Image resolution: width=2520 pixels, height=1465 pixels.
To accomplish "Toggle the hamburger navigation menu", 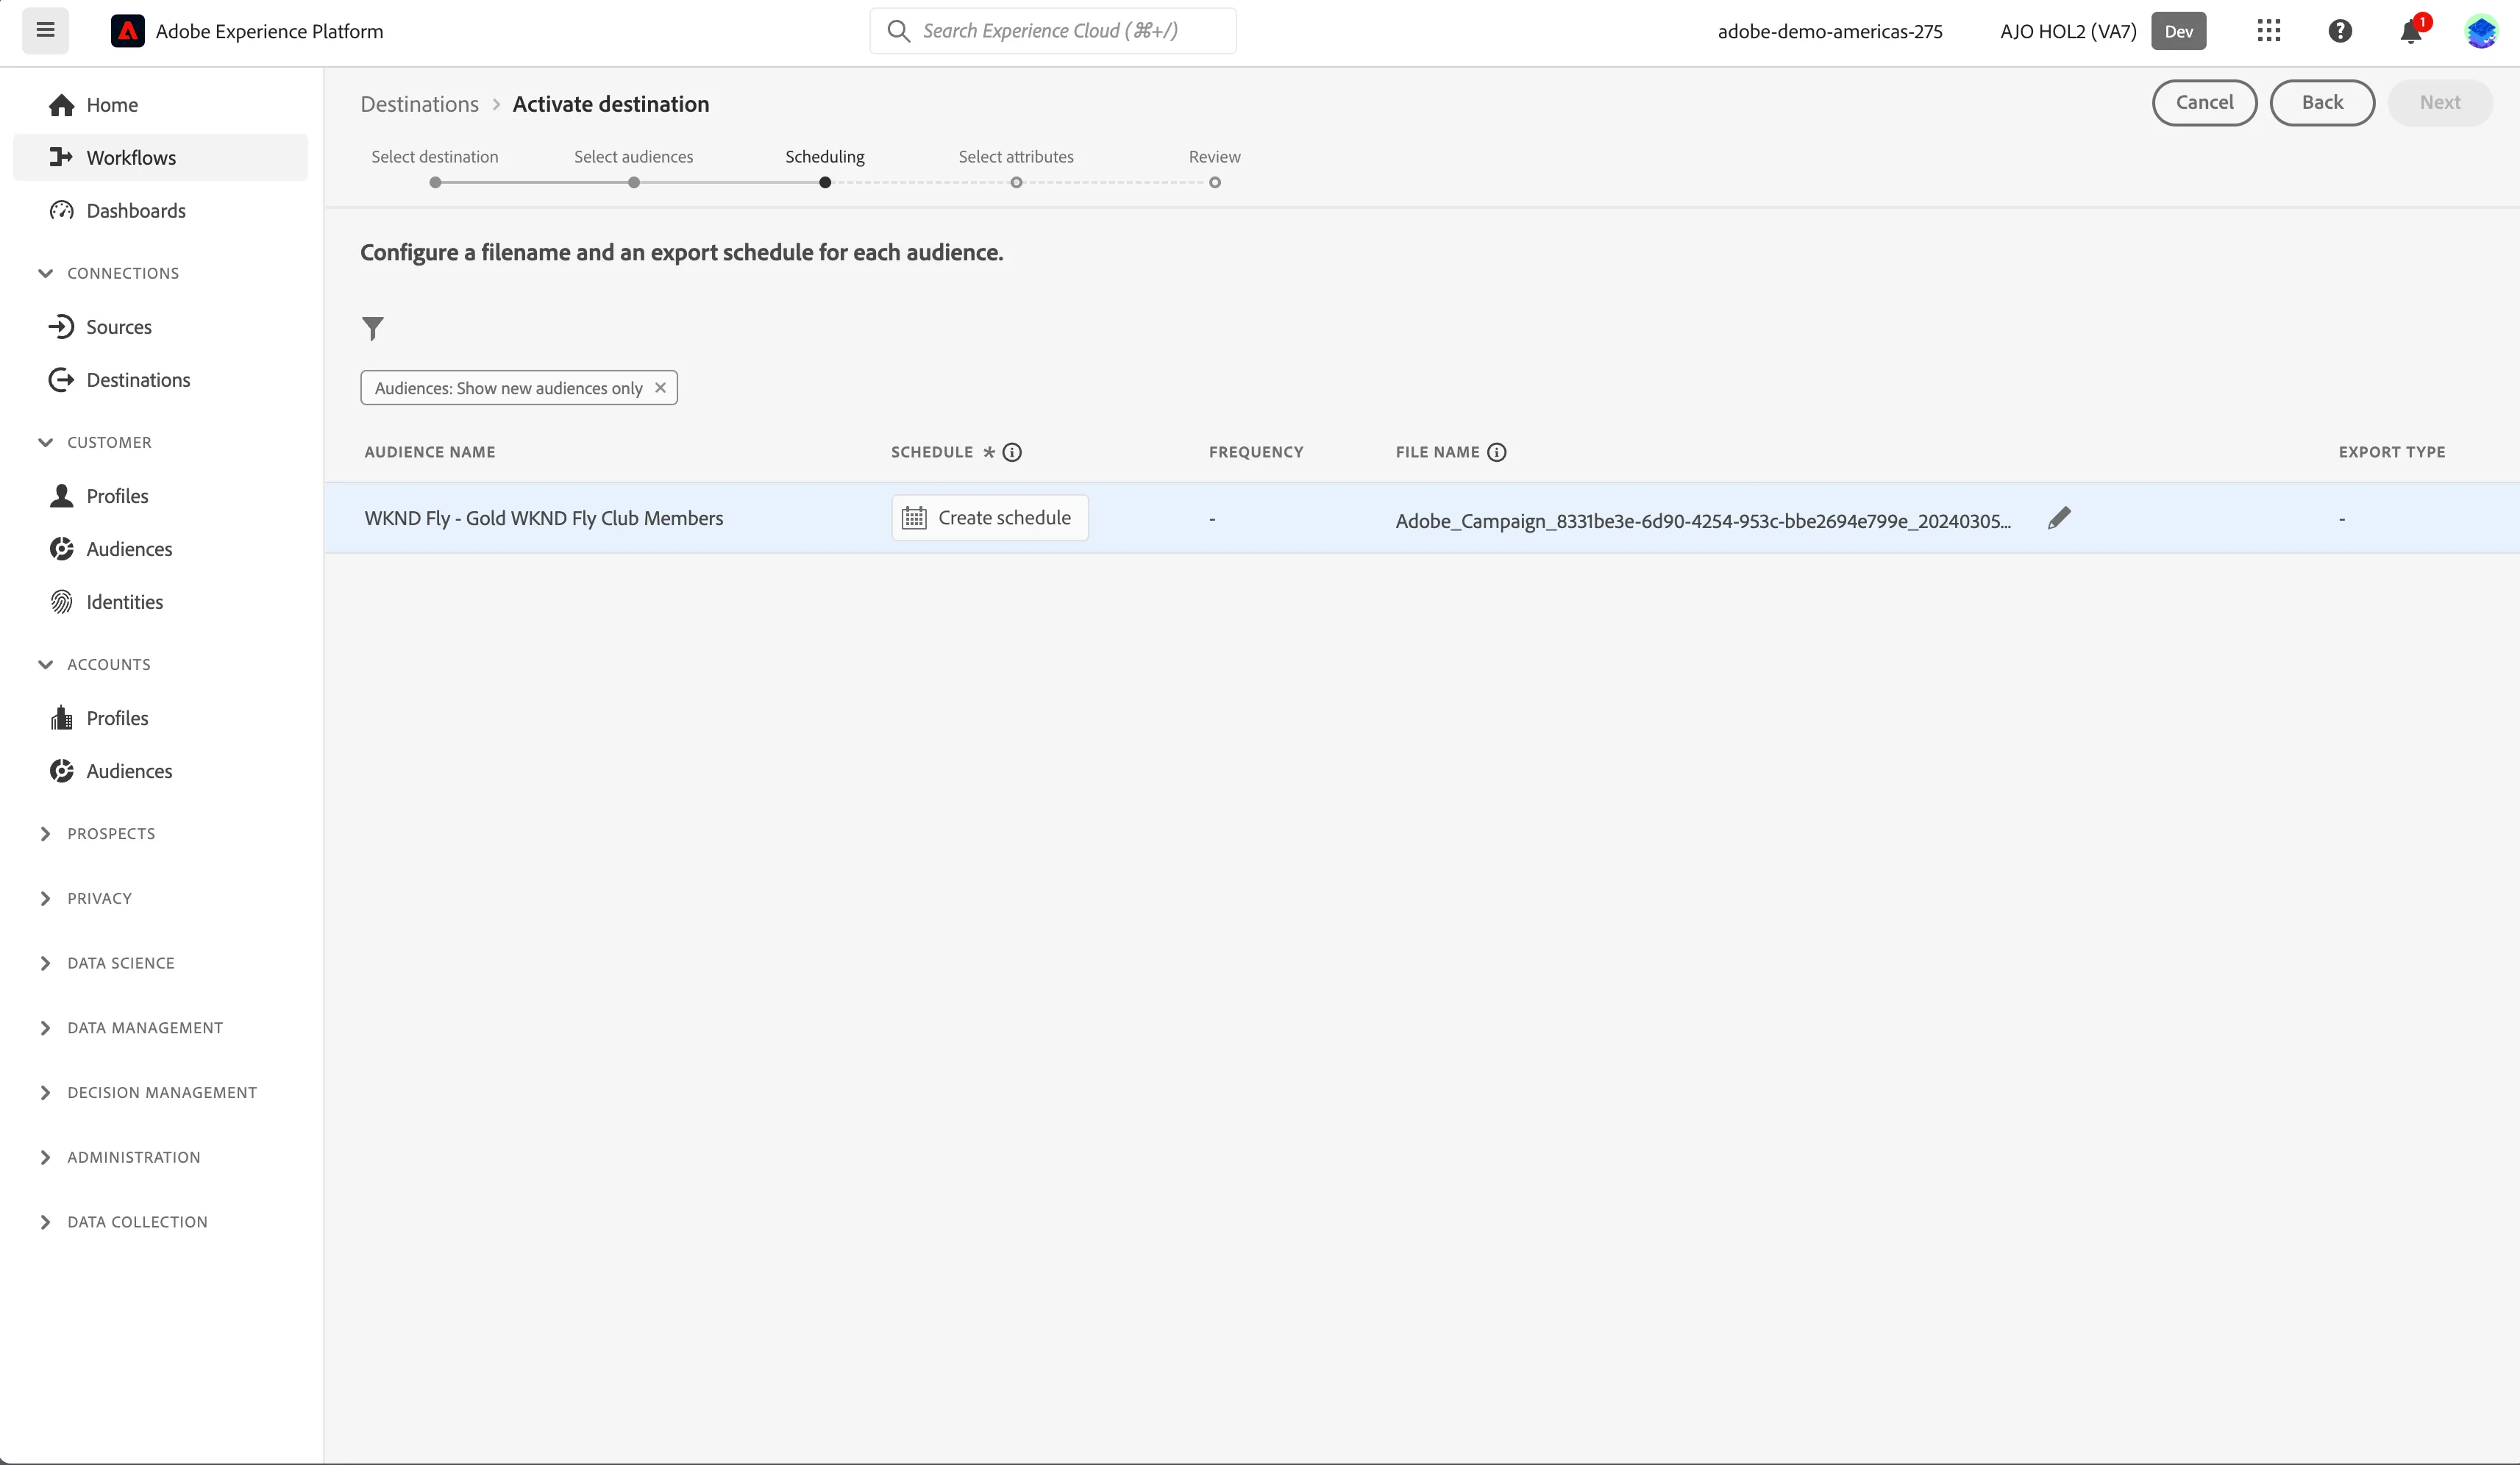I will coord(45,30).
